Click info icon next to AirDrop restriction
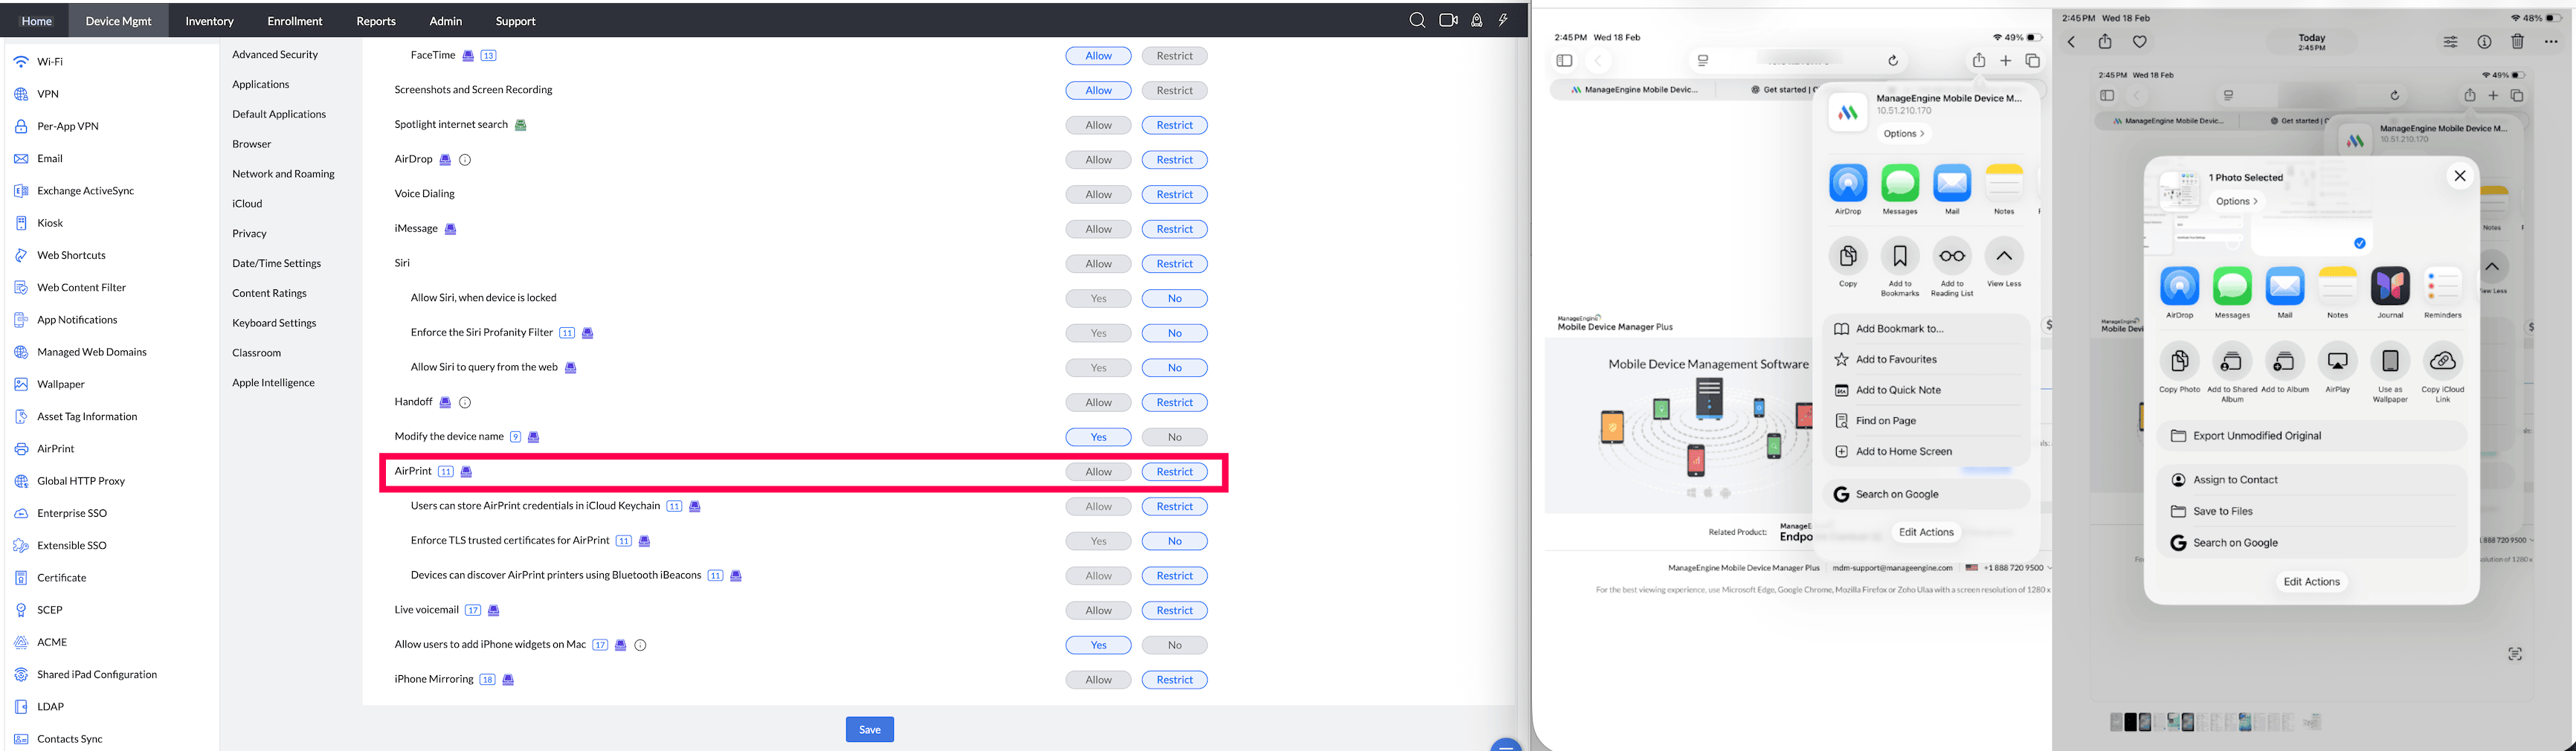Image resolution: width=2576 pixels, height=751 pixels. pos(465,160)
